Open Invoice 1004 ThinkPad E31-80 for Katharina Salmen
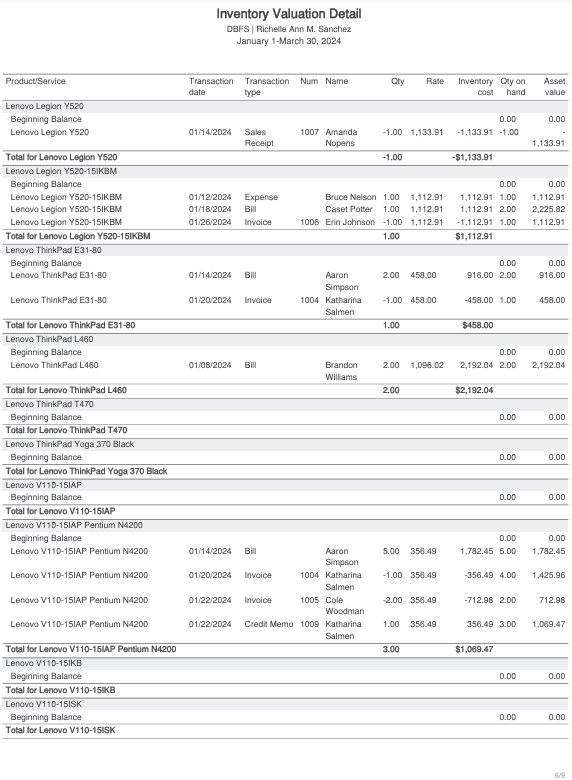The width and height of the screenshot is (572, 780). click(286, 306)
